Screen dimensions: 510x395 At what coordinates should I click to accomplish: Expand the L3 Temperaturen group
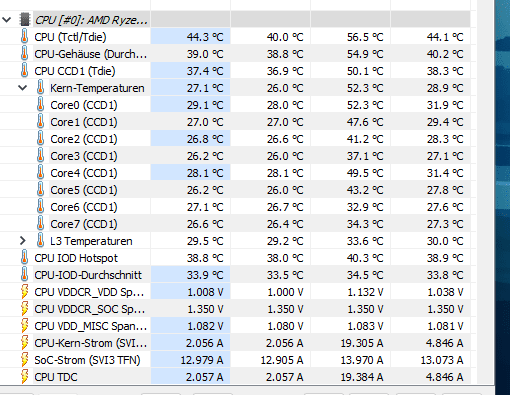point(22,241)
